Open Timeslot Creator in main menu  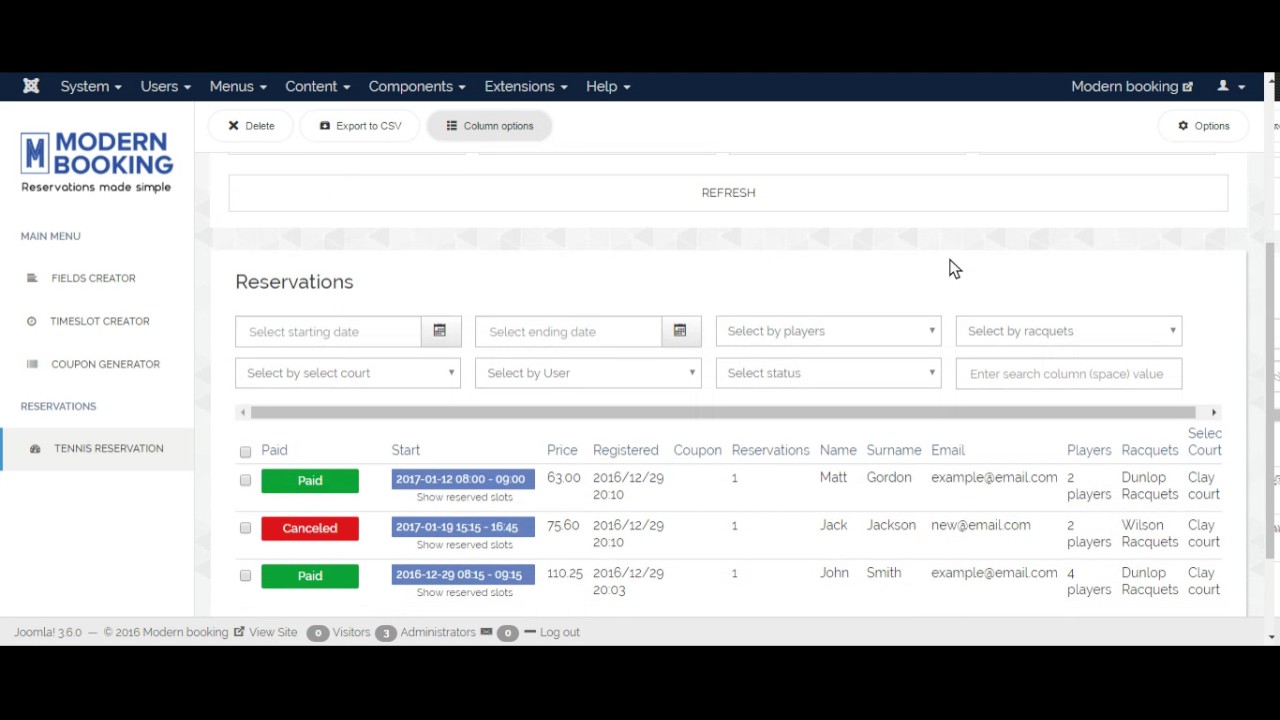[x=100, y=321]
